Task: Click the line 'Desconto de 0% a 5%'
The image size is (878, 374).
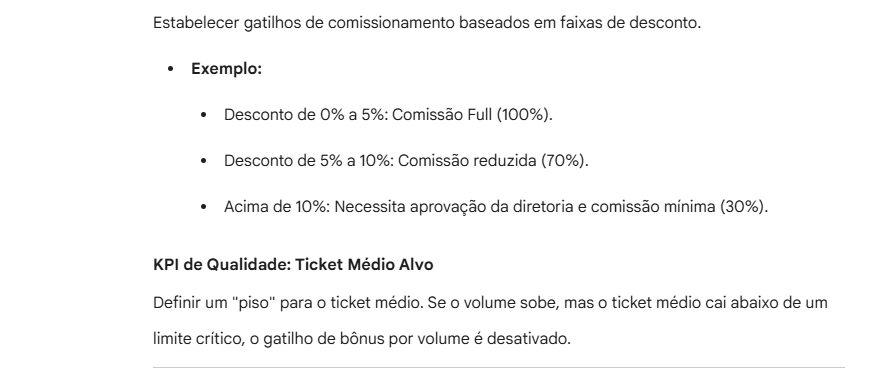Action: click(x=388, y=115)
